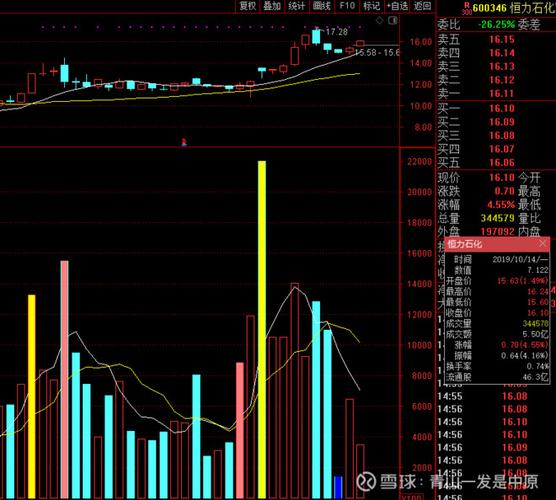Click the tooltip 流通股 value 46.3亿
The image size is (556, 500).
pyautogui.click(x=535, y=377)
